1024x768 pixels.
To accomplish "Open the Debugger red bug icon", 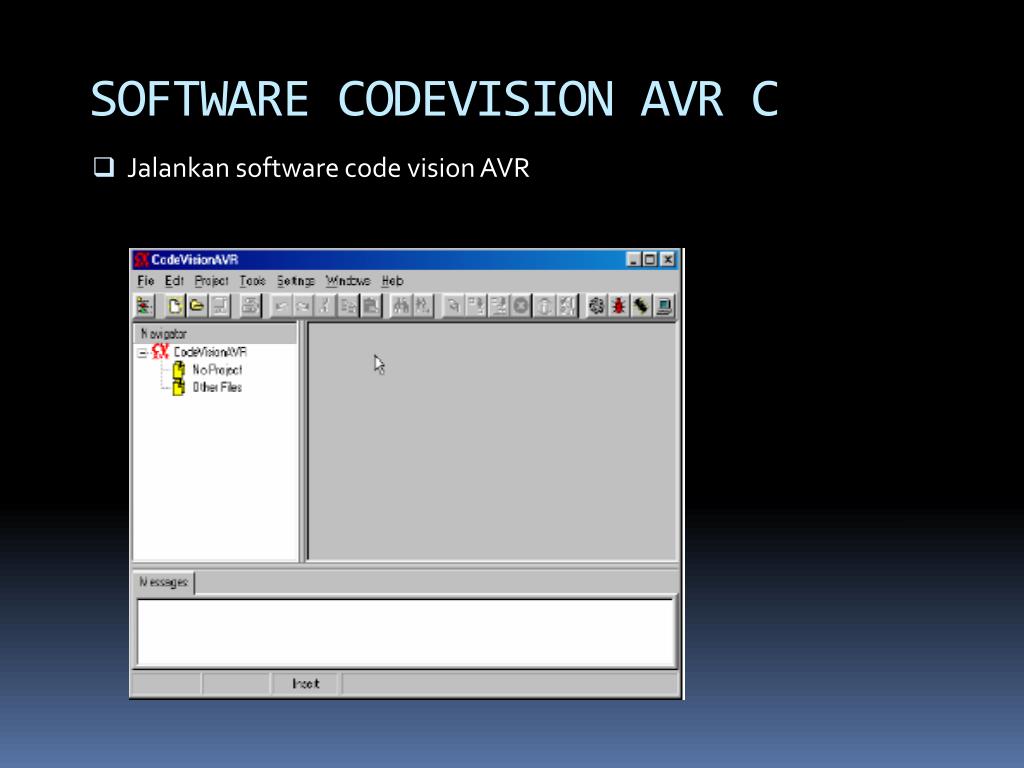I will 618,306.
